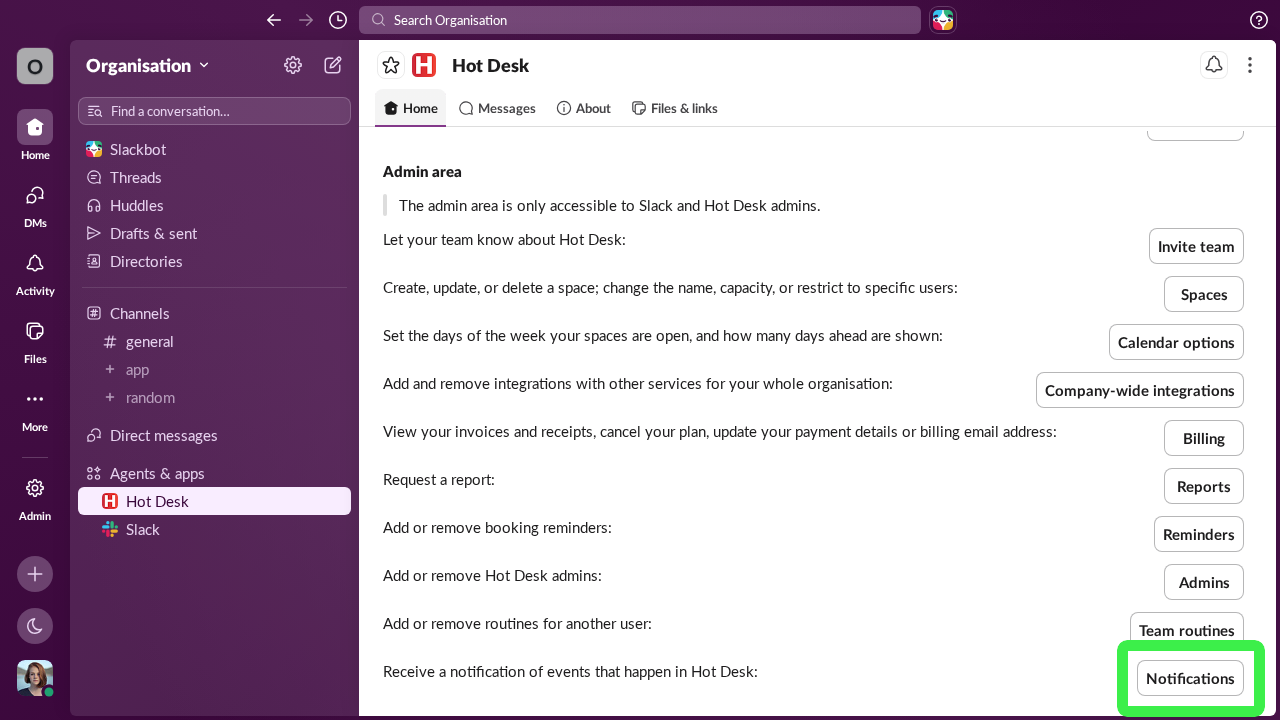Click the Admins button
The width and height of the screenshot is (1280, 720).
[x=1204, y=582]
